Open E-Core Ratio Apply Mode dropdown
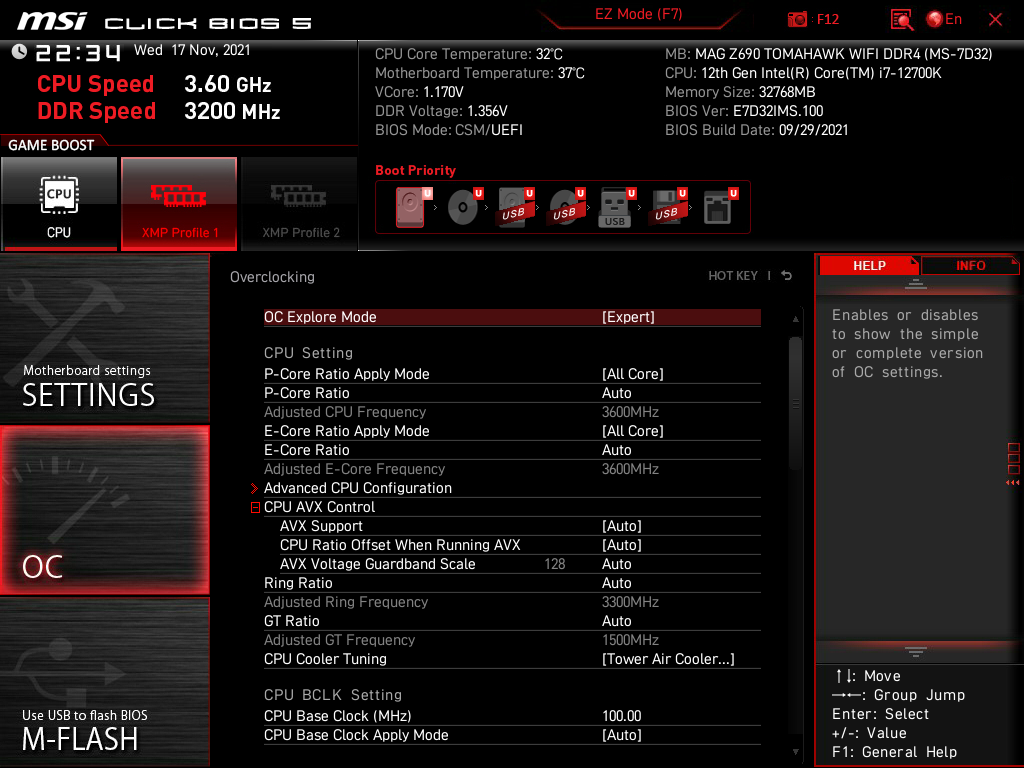 tap(632, 431)
